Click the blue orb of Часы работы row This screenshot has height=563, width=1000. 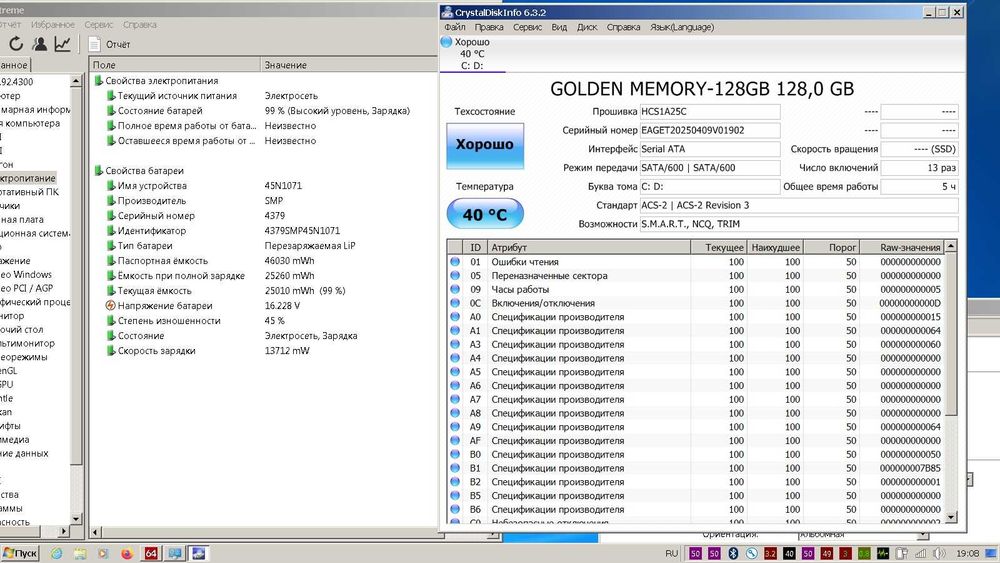[455, 289]
